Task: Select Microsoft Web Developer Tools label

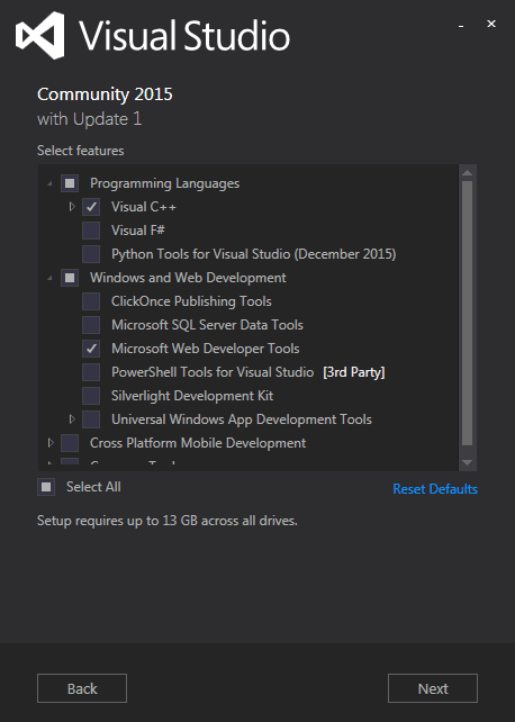Action: [205, 349]
